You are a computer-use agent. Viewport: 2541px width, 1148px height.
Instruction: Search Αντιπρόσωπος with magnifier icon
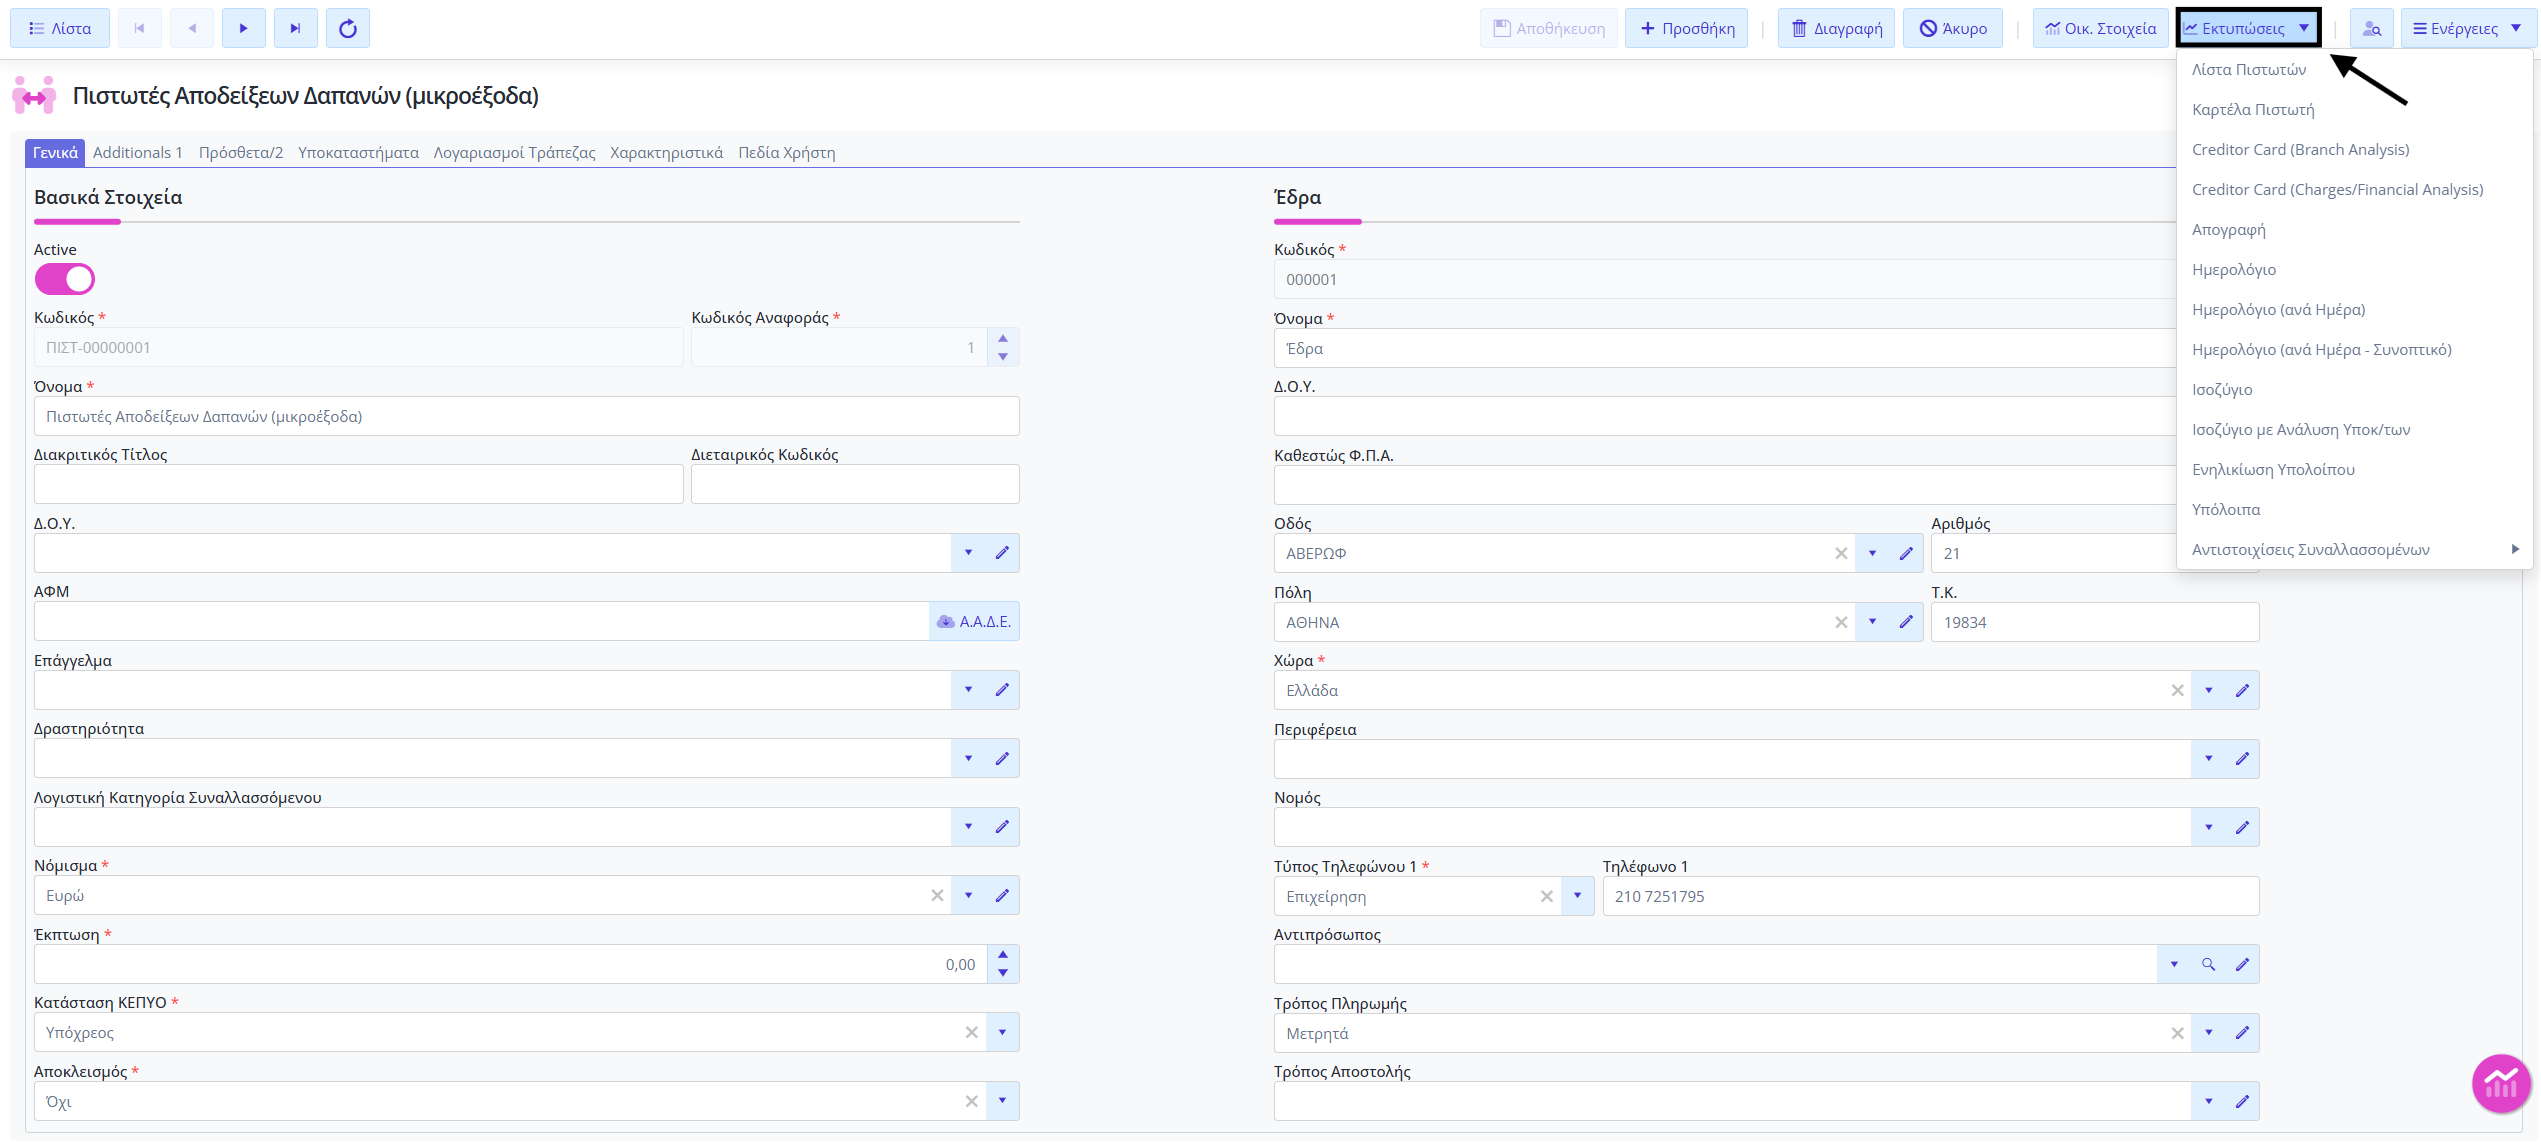click(2208, 964)
